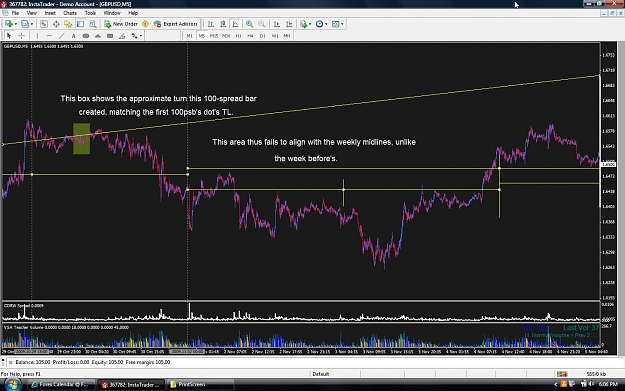Open the View menu
This screenshot has height=391, width=625.
pyautogui.click(x=31, y=13)
